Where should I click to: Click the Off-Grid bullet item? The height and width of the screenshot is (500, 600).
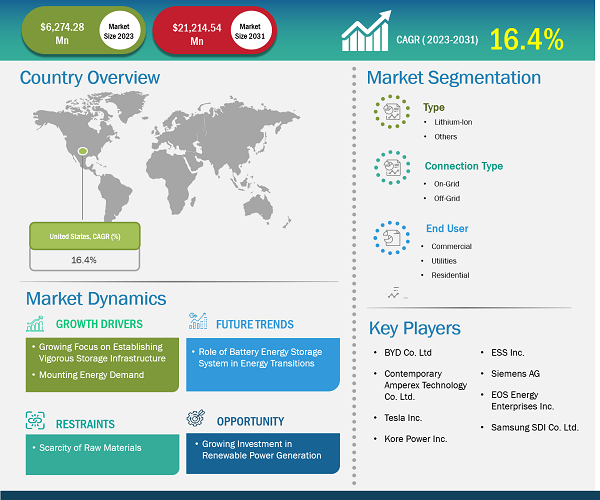447,198
